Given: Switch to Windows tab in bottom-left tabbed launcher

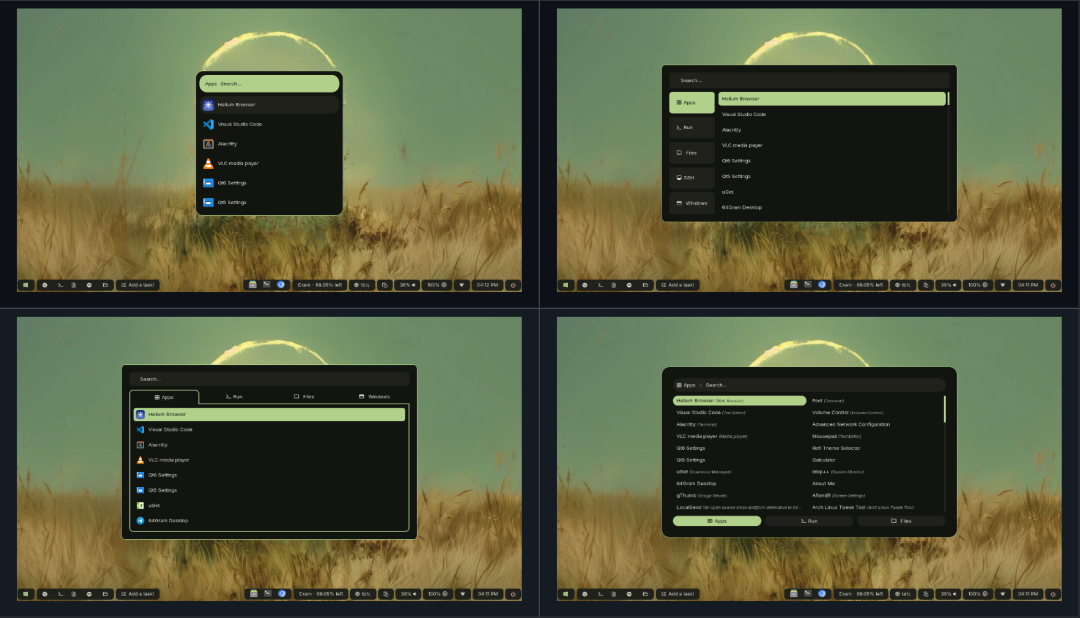Looking at the screenshot, I should click(x=374, y=397).
